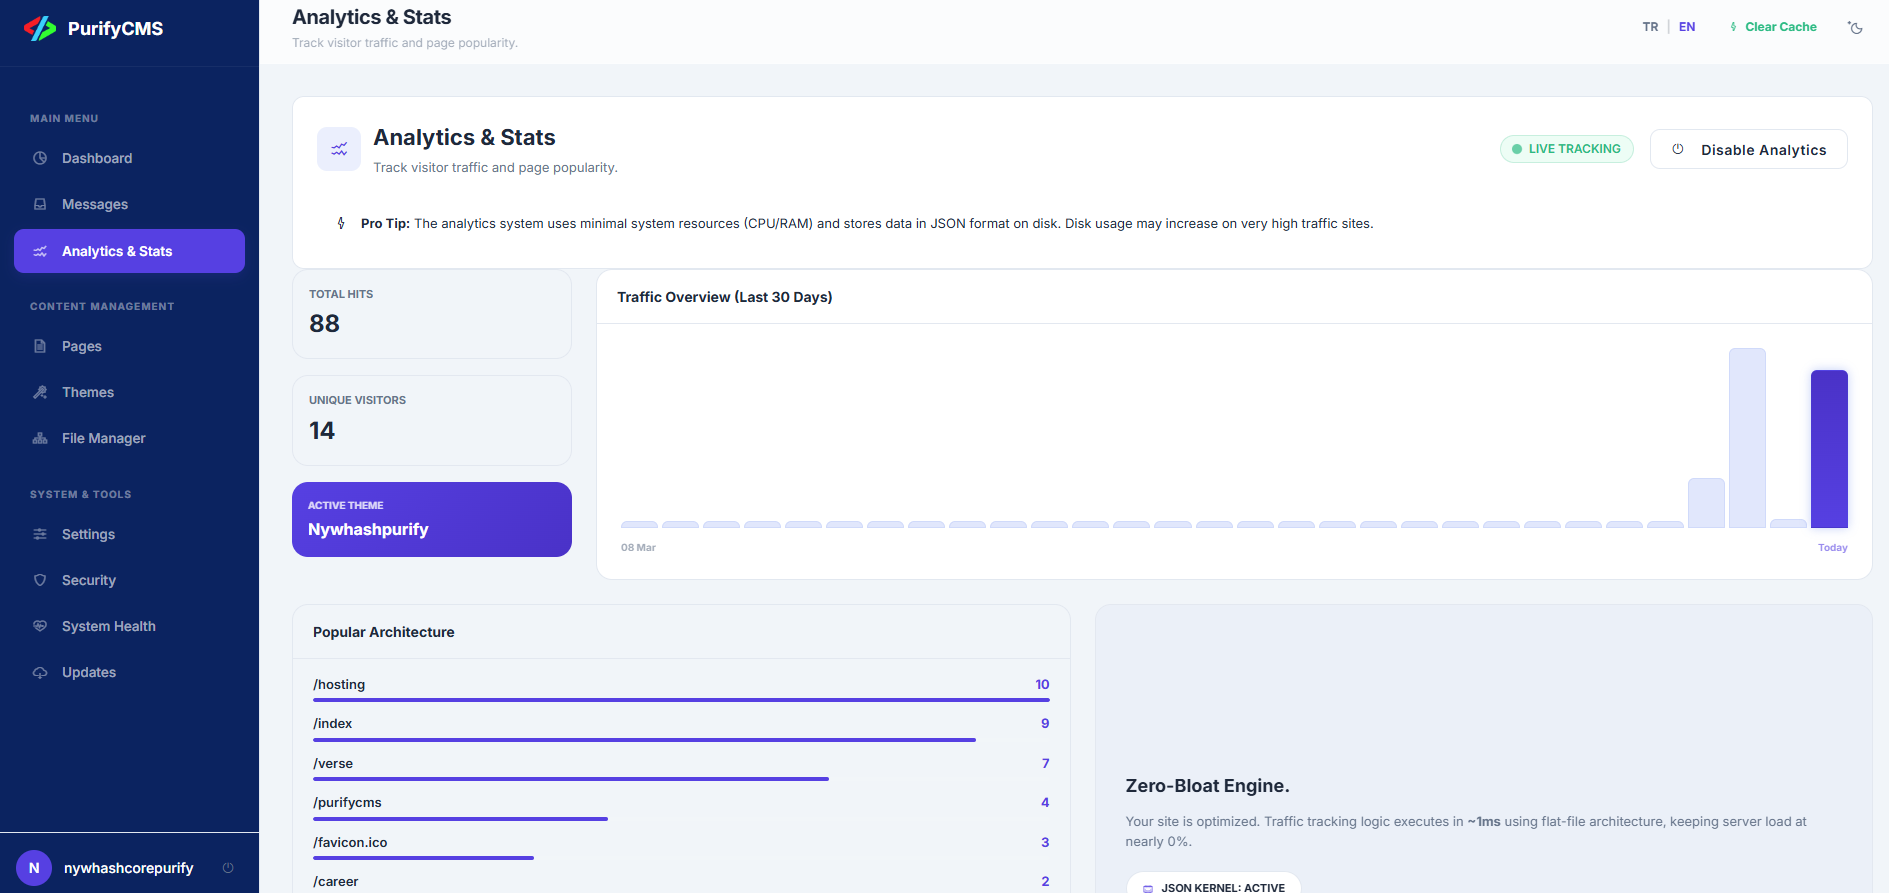Click the System Health heart icon
This screenshot has width=1889, height=893.
tap(40, 626)
